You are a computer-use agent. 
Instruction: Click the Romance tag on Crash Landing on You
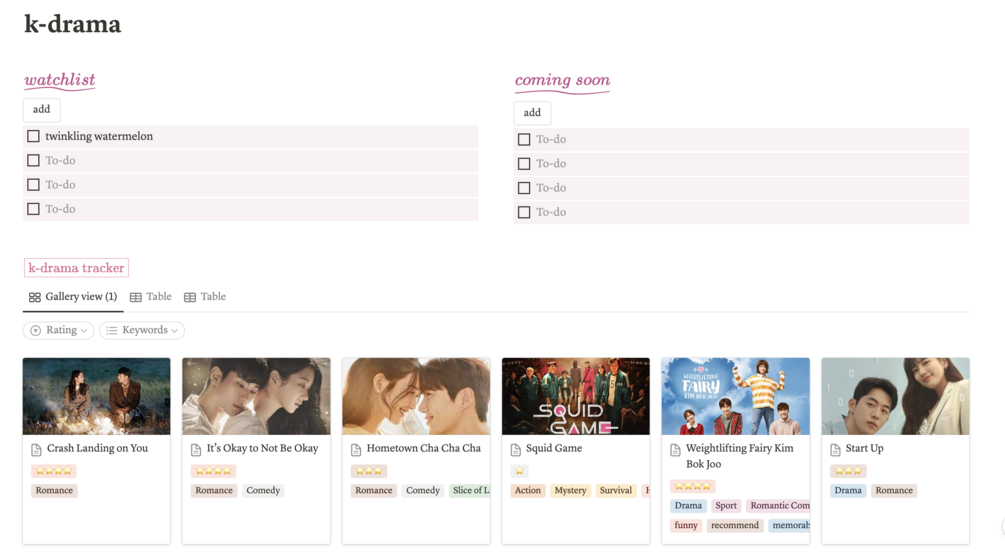[54, 490]
